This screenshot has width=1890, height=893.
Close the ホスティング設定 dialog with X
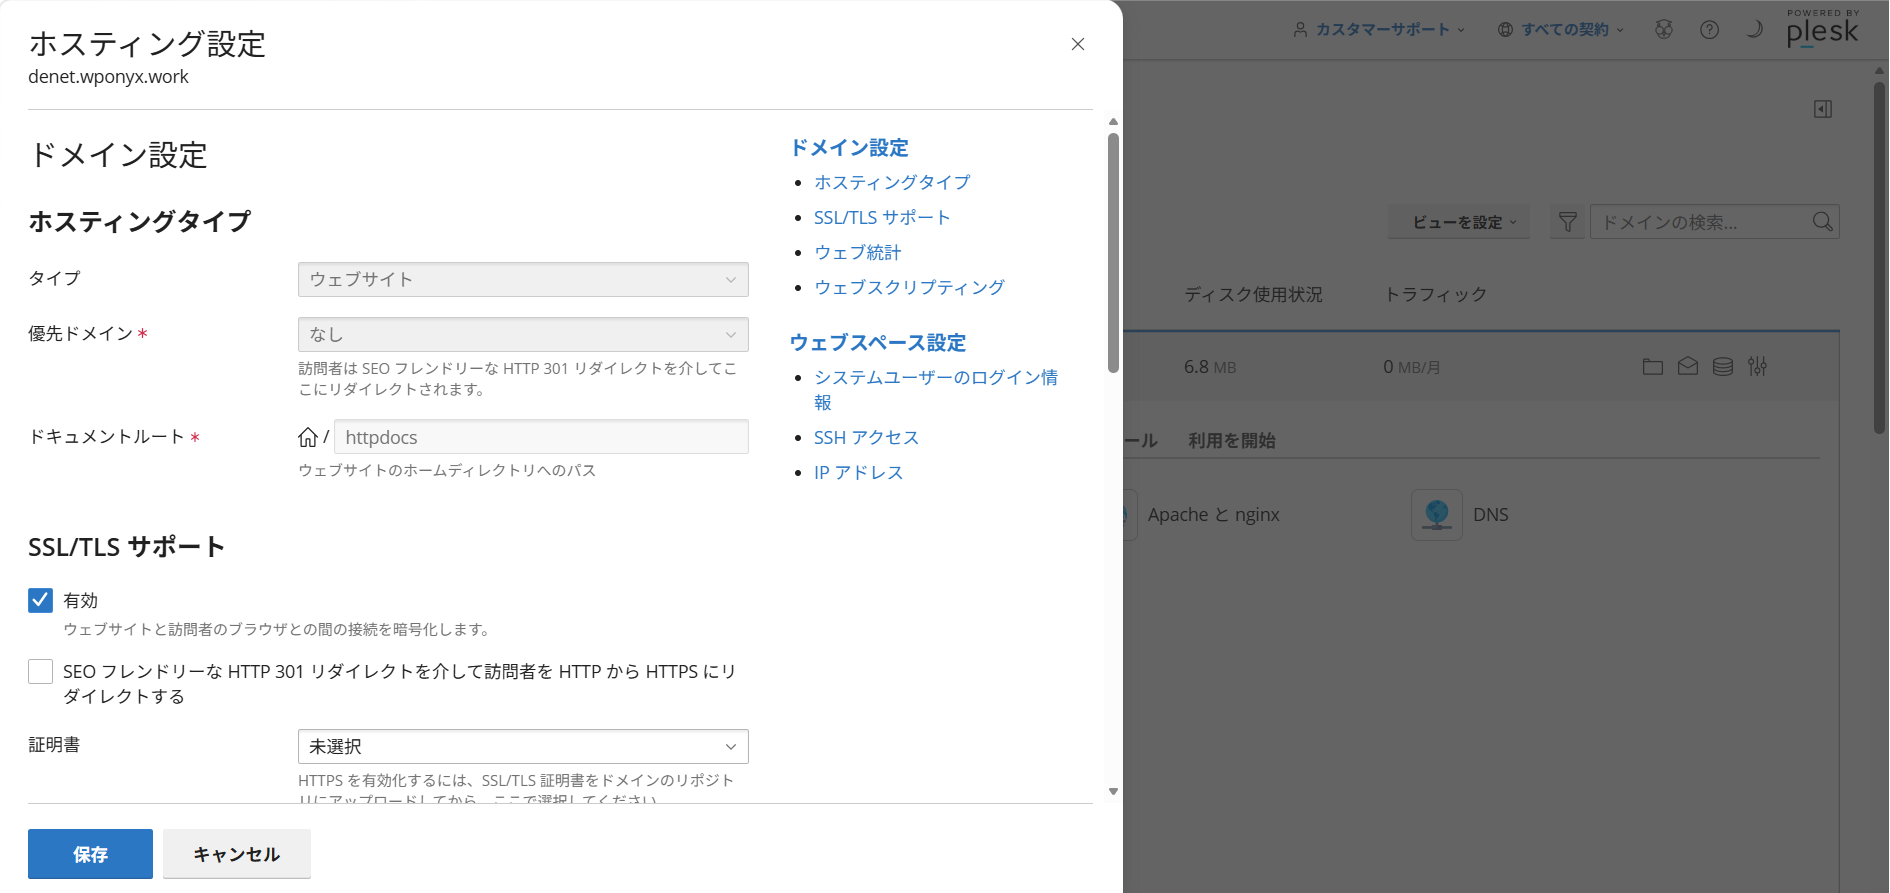coord(1077,44)
